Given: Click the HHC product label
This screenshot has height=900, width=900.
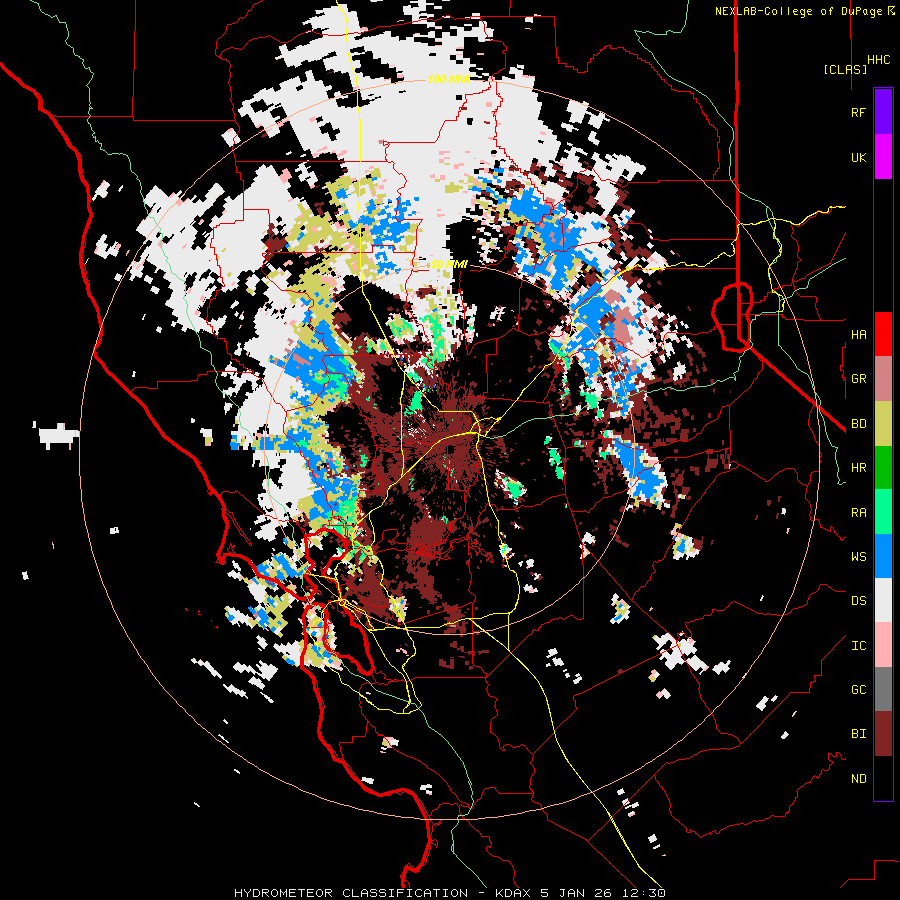Looking at the screenshot, I should 878,60.
